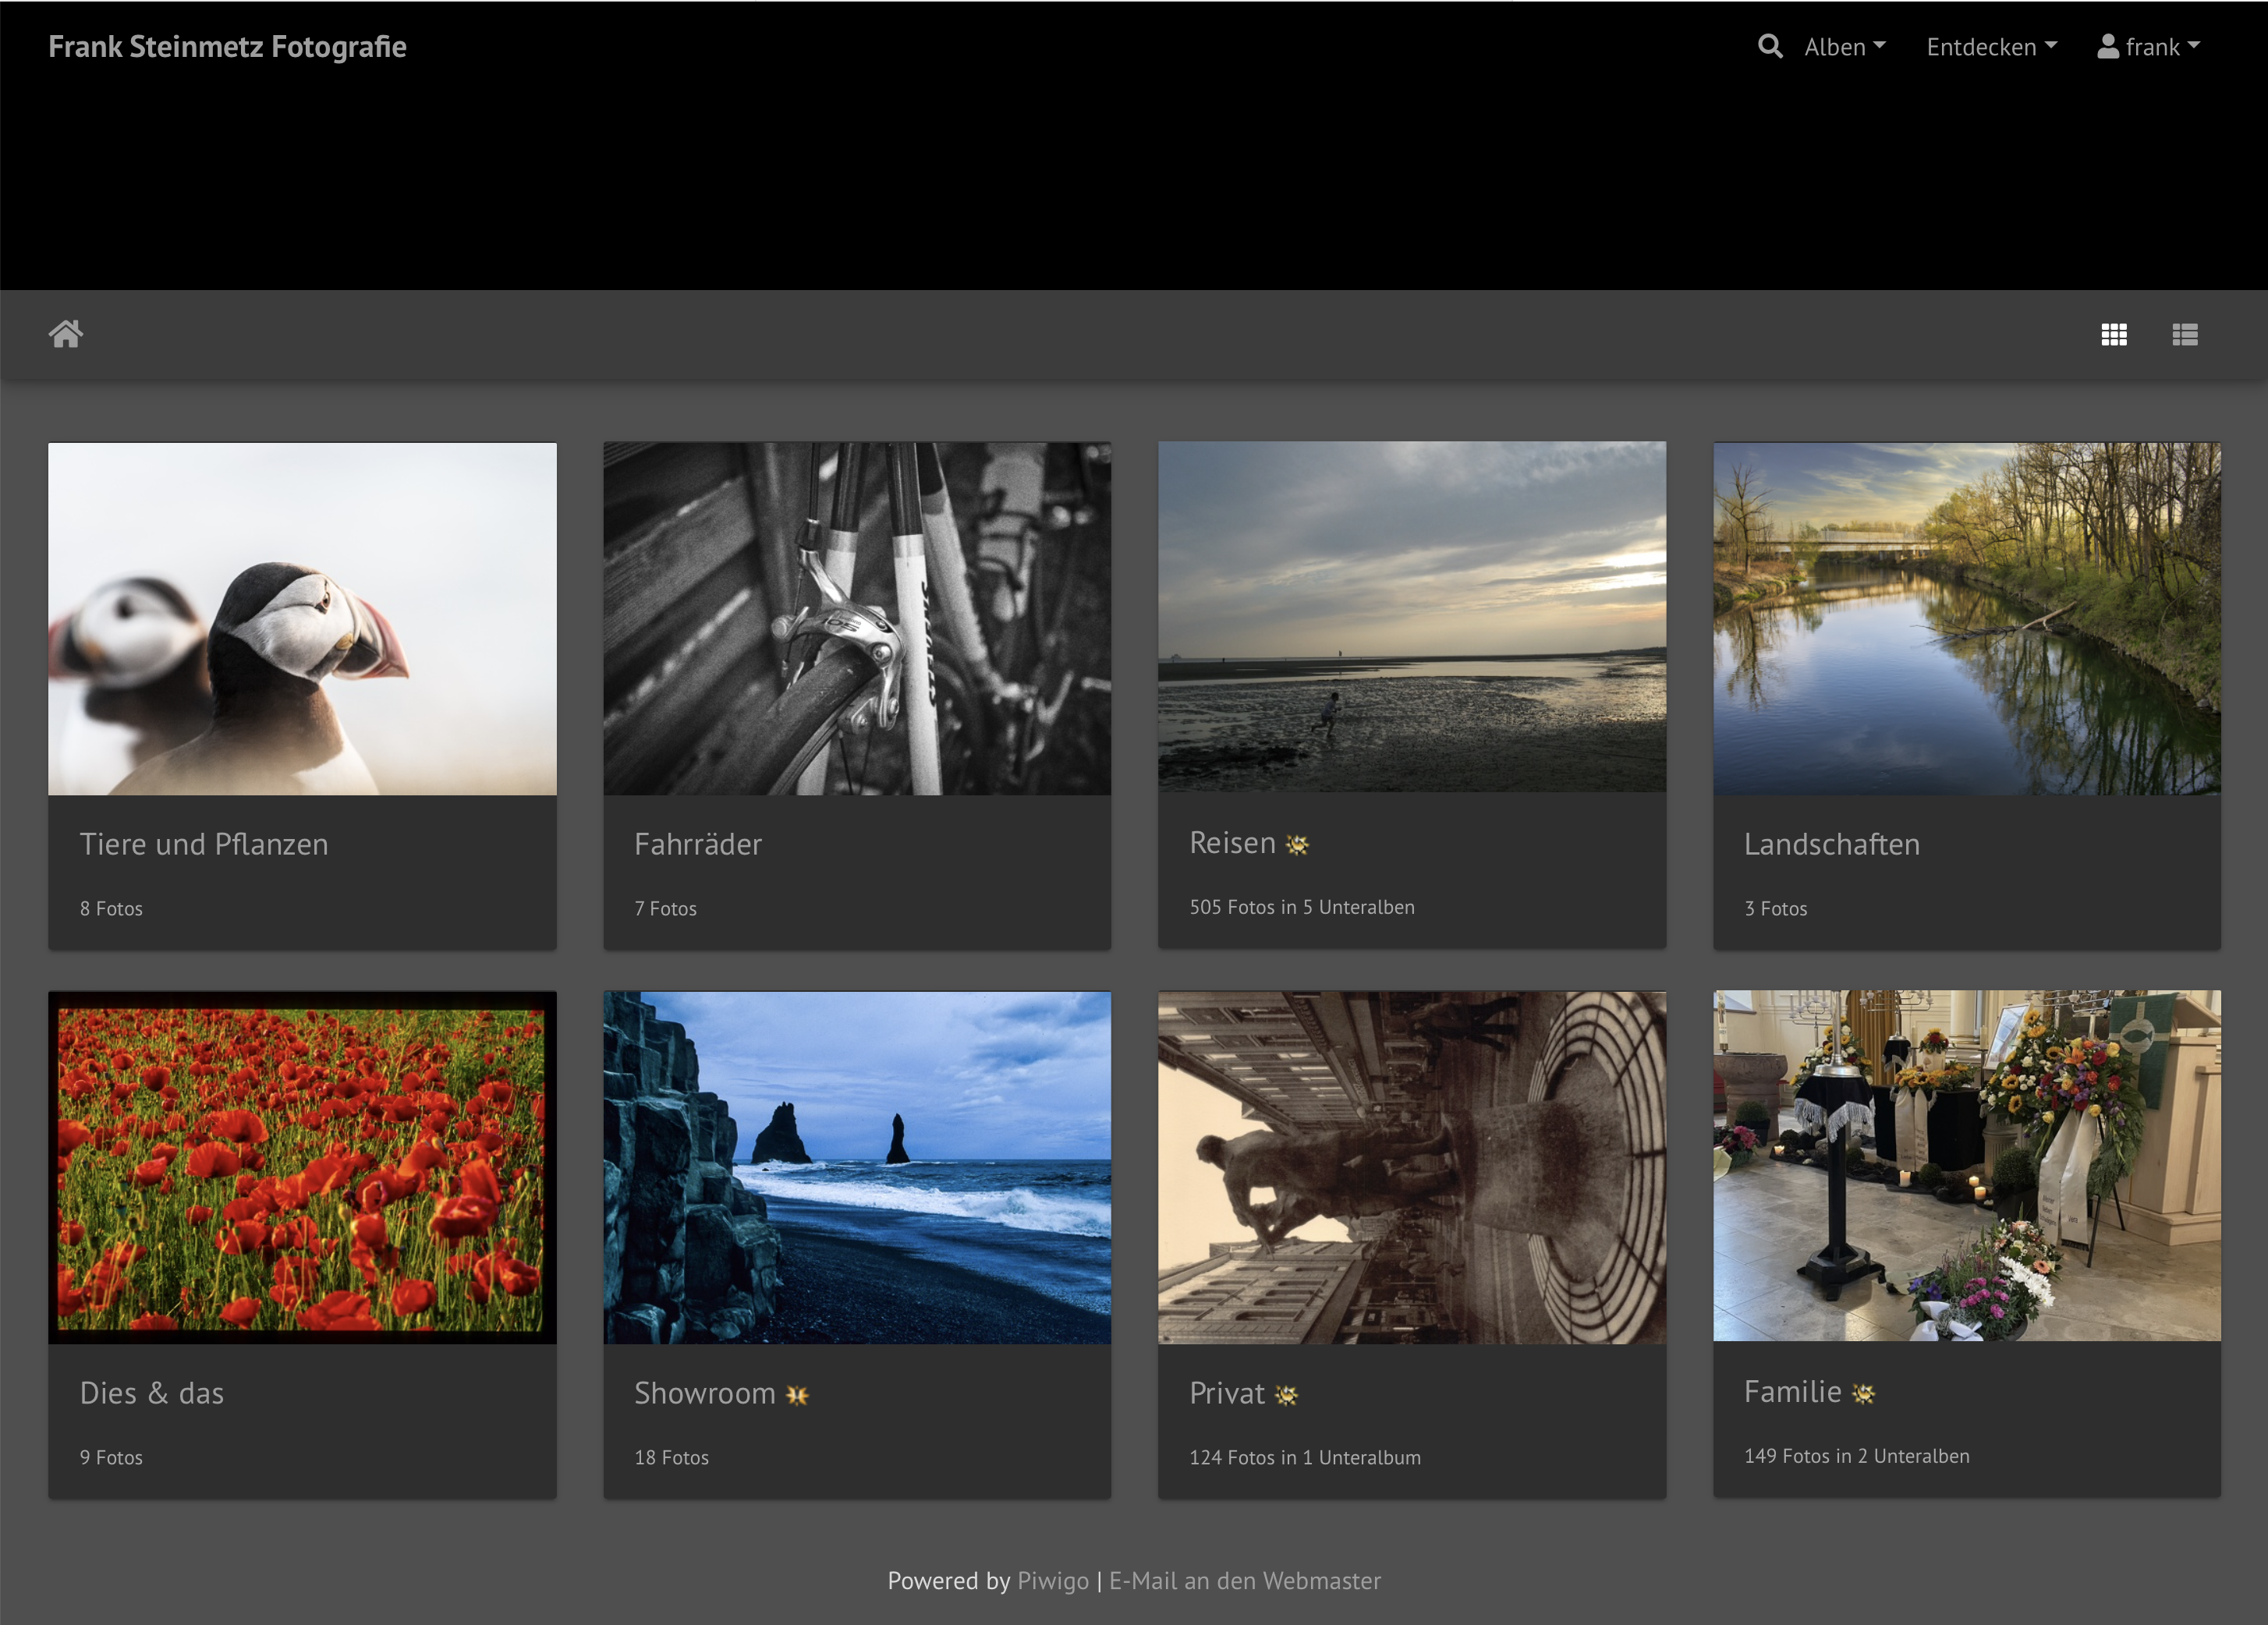
Task: Open the search magnifier icon
Action: pos(1769,47)
